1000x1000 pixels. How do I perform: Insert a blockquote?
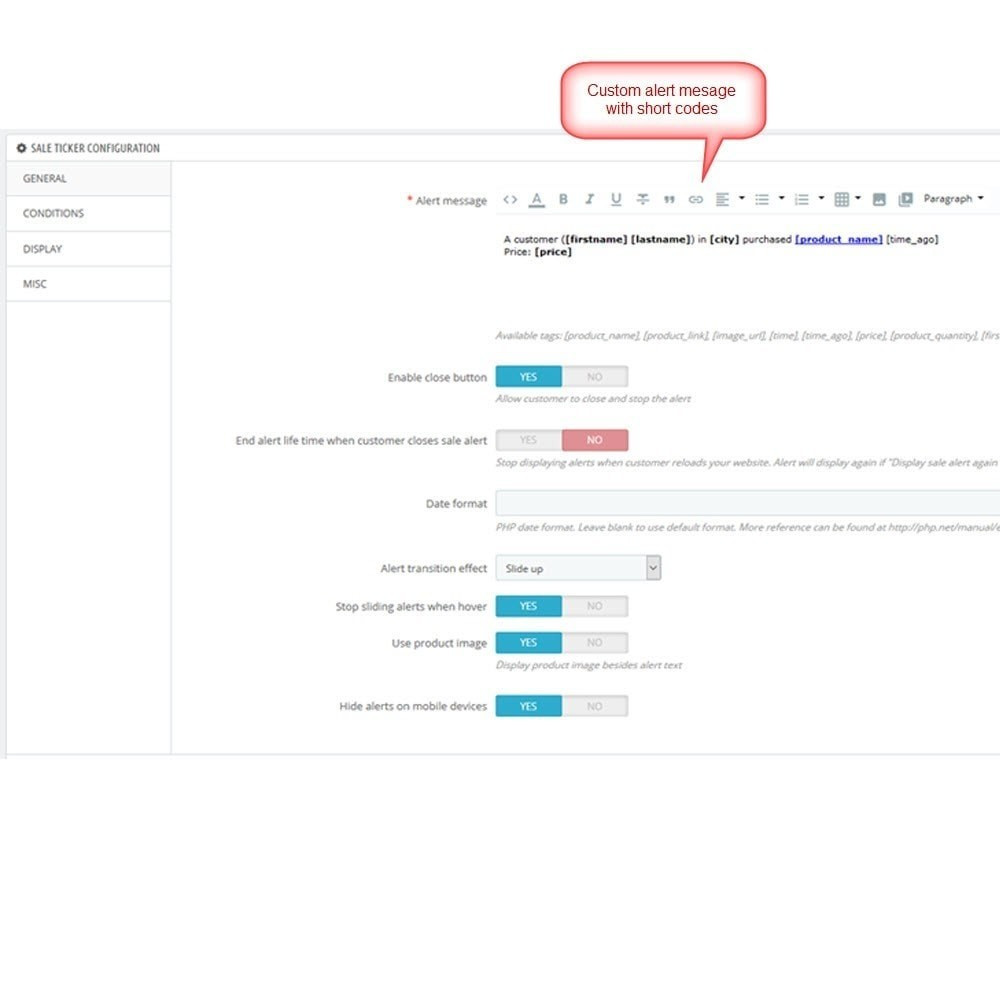669,200
